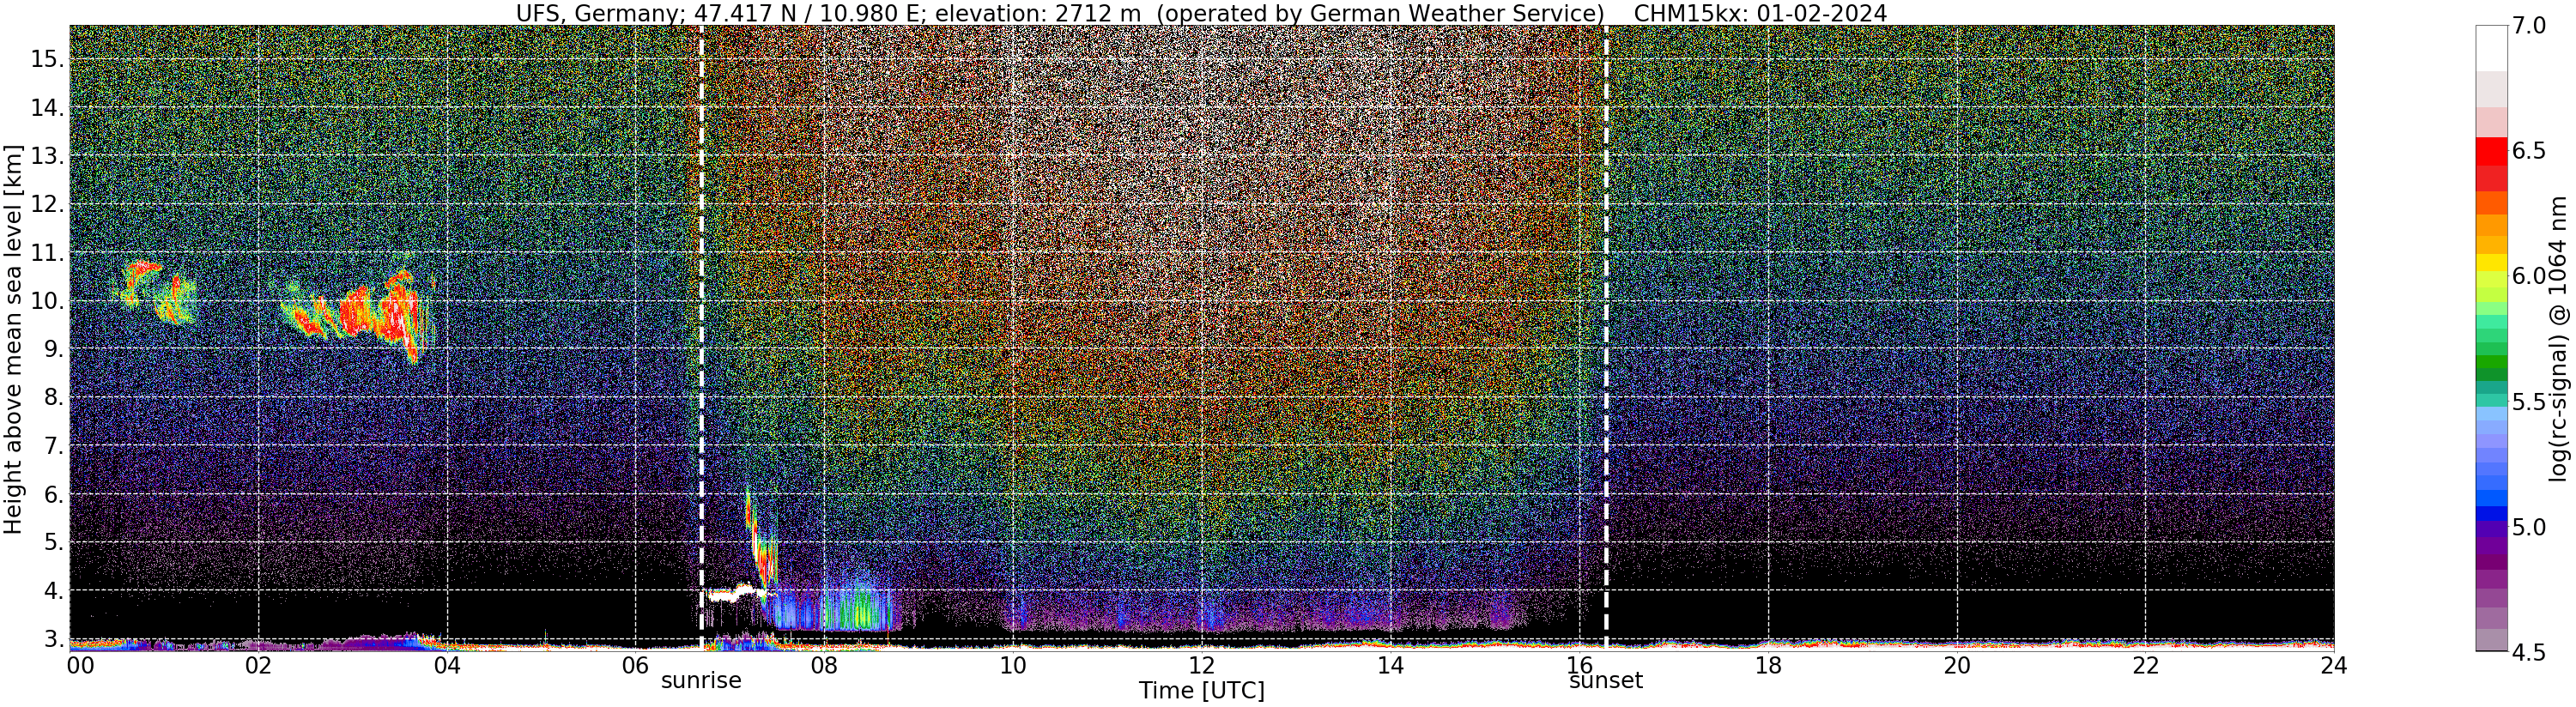Click the '12.' height tick label
Image resolution: width=2576 pixels, height=707 pixels.
click(47, 204)
